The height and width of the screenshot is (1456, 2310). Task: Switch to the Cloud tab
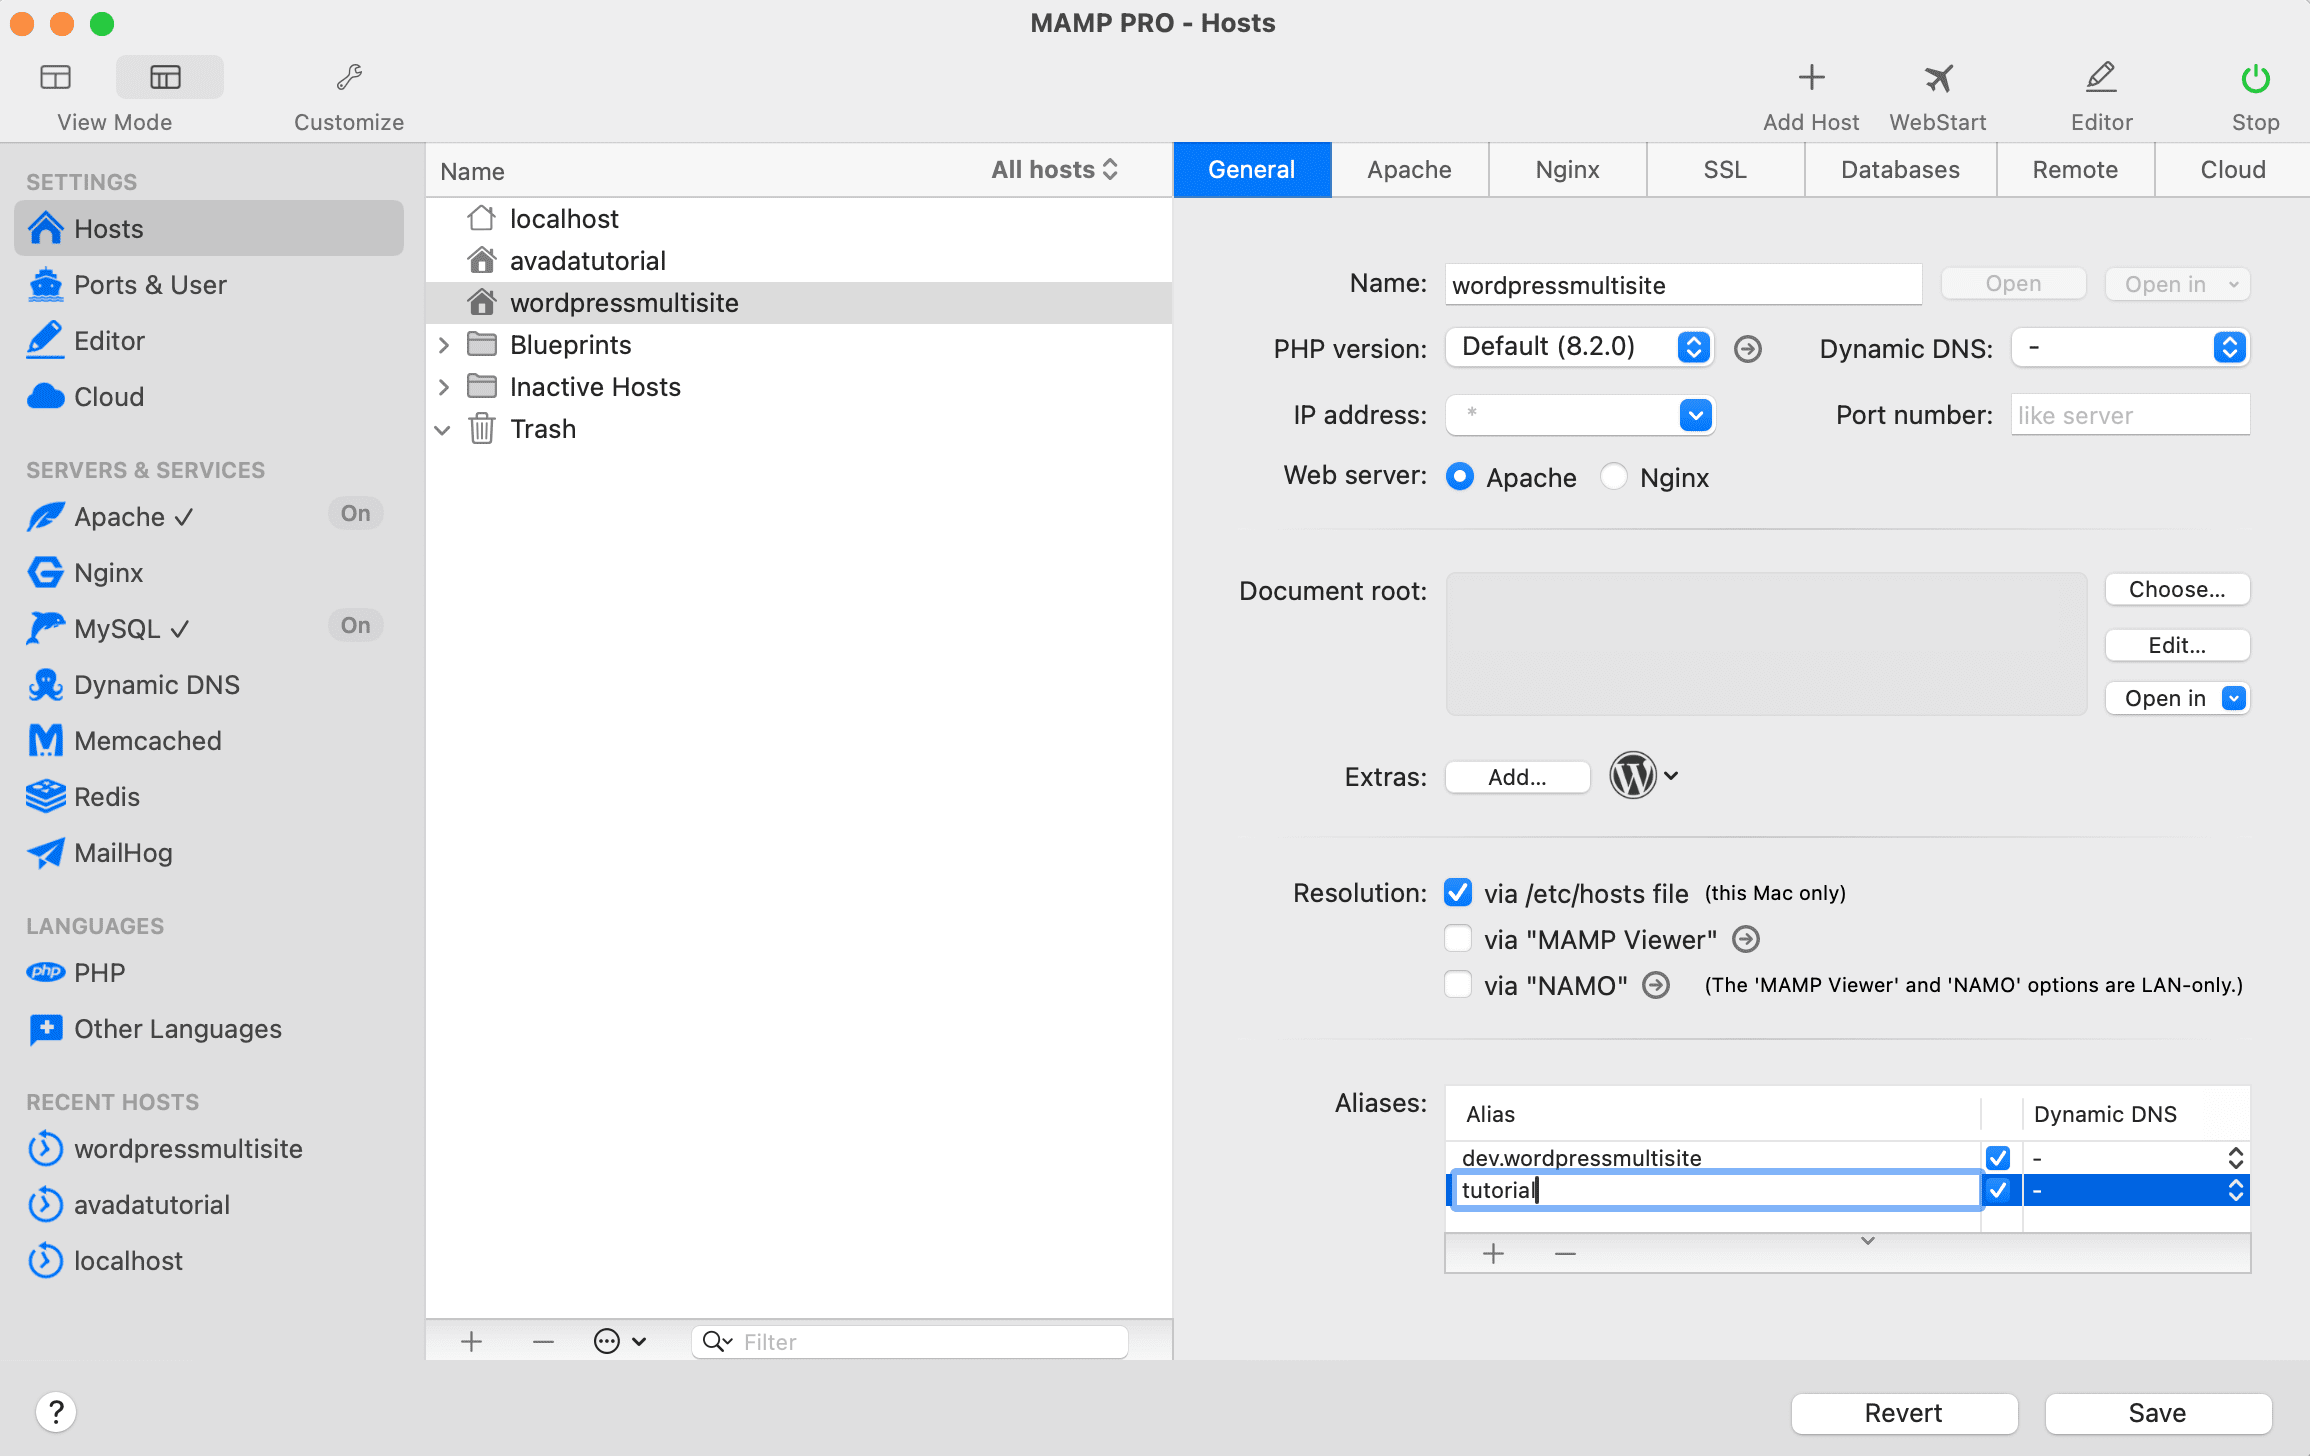coord(2232,170)
